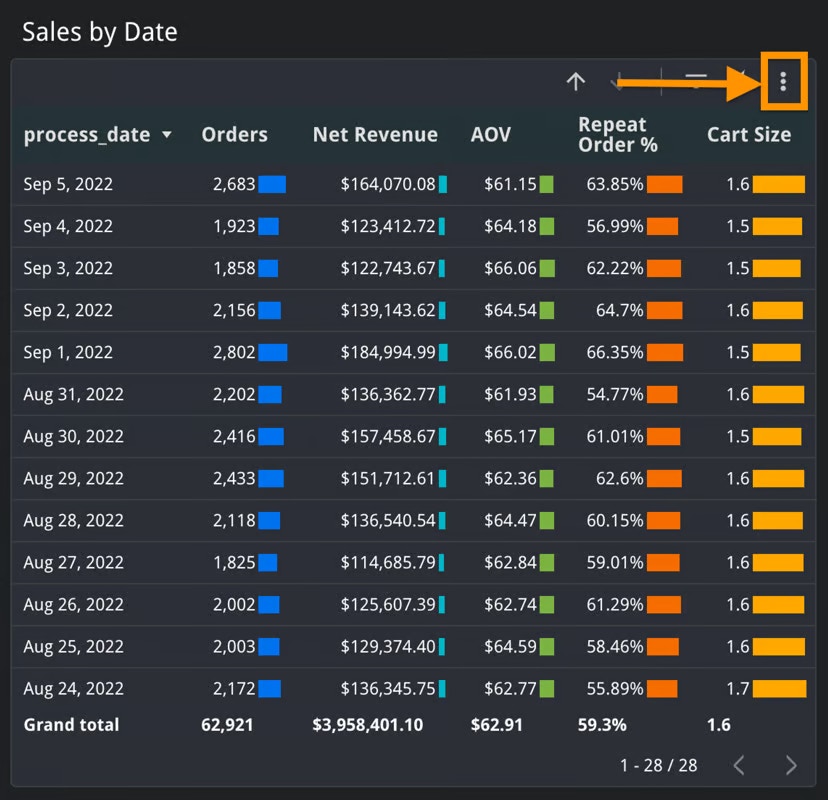Image resolution: width=828 pixels, height=800 pixels.
Task: Go to the previous page of results
Action: (x=739, y=765)
